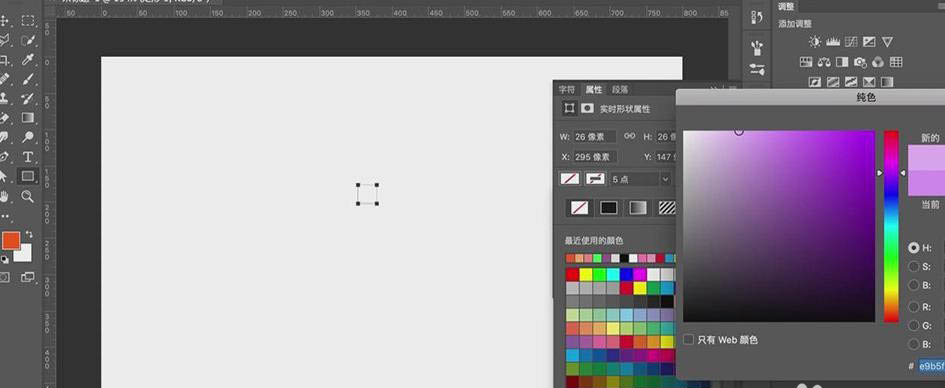Add Curves adjustment
Screen dimensions: 945x388
(851, 42)
